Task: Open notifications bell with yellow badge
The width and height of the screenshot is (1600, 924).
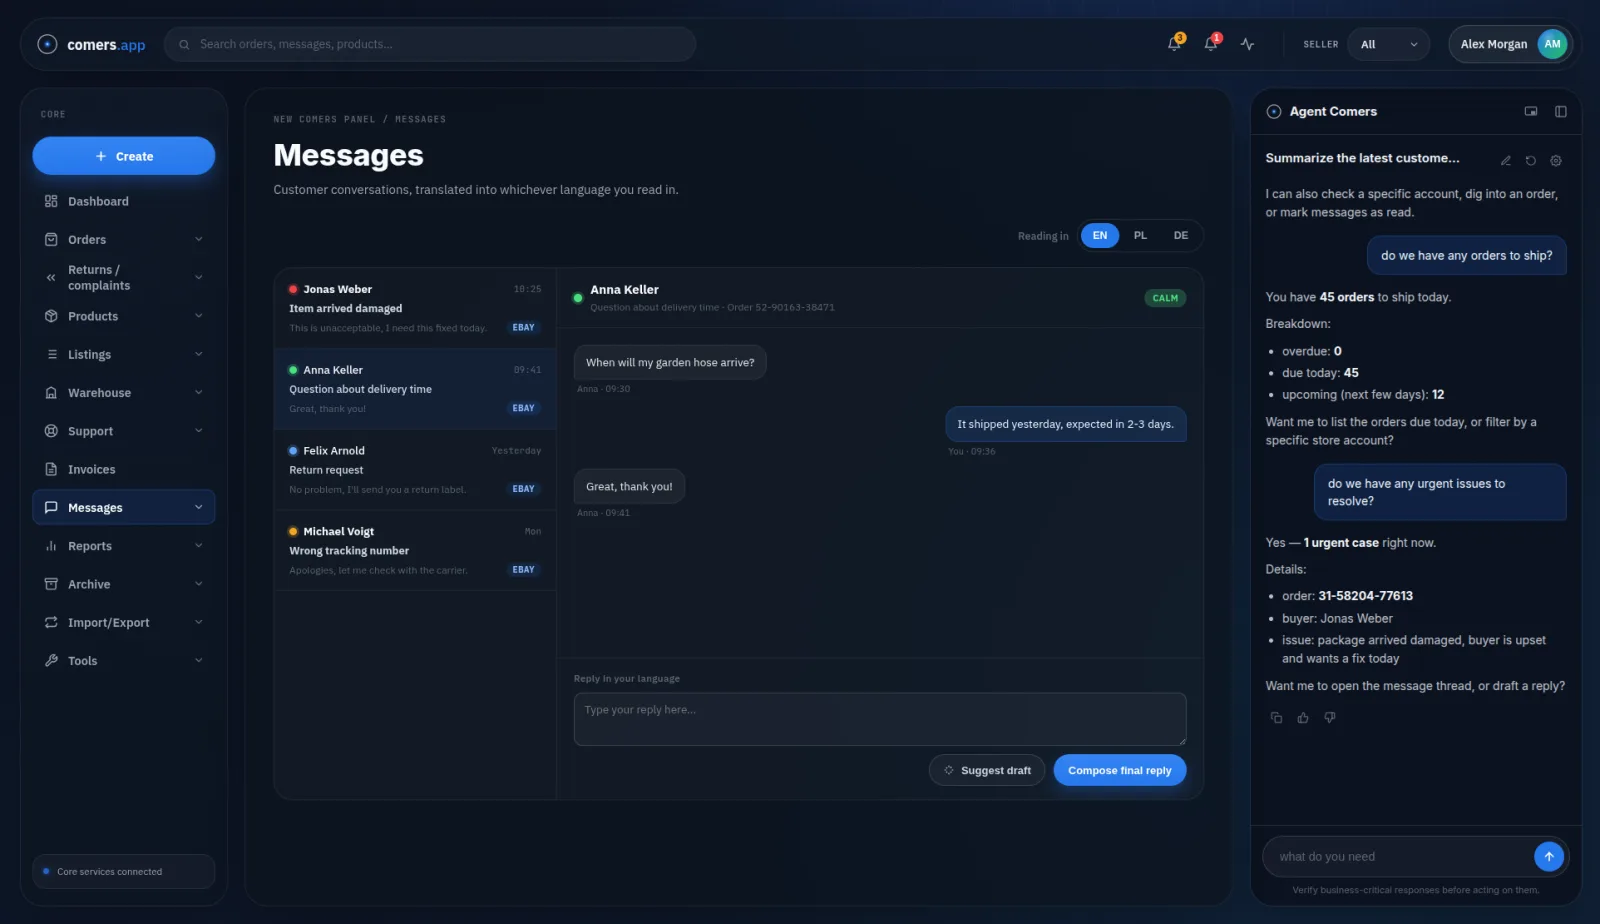Action: coord(1175,44)
